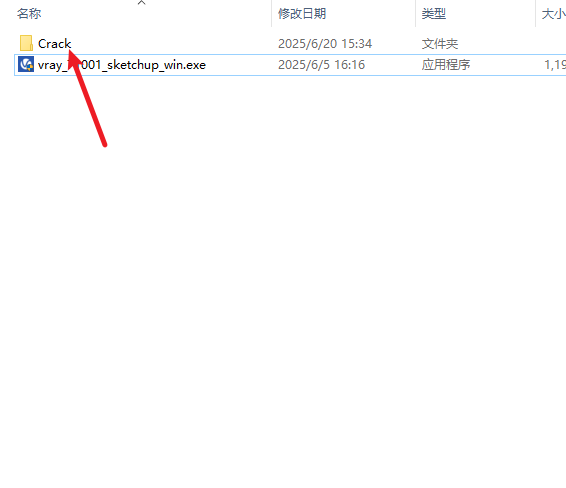Screen dimensions: 566x488
Task: Sort files by 修改日期 column header
Action: point(302,14)
